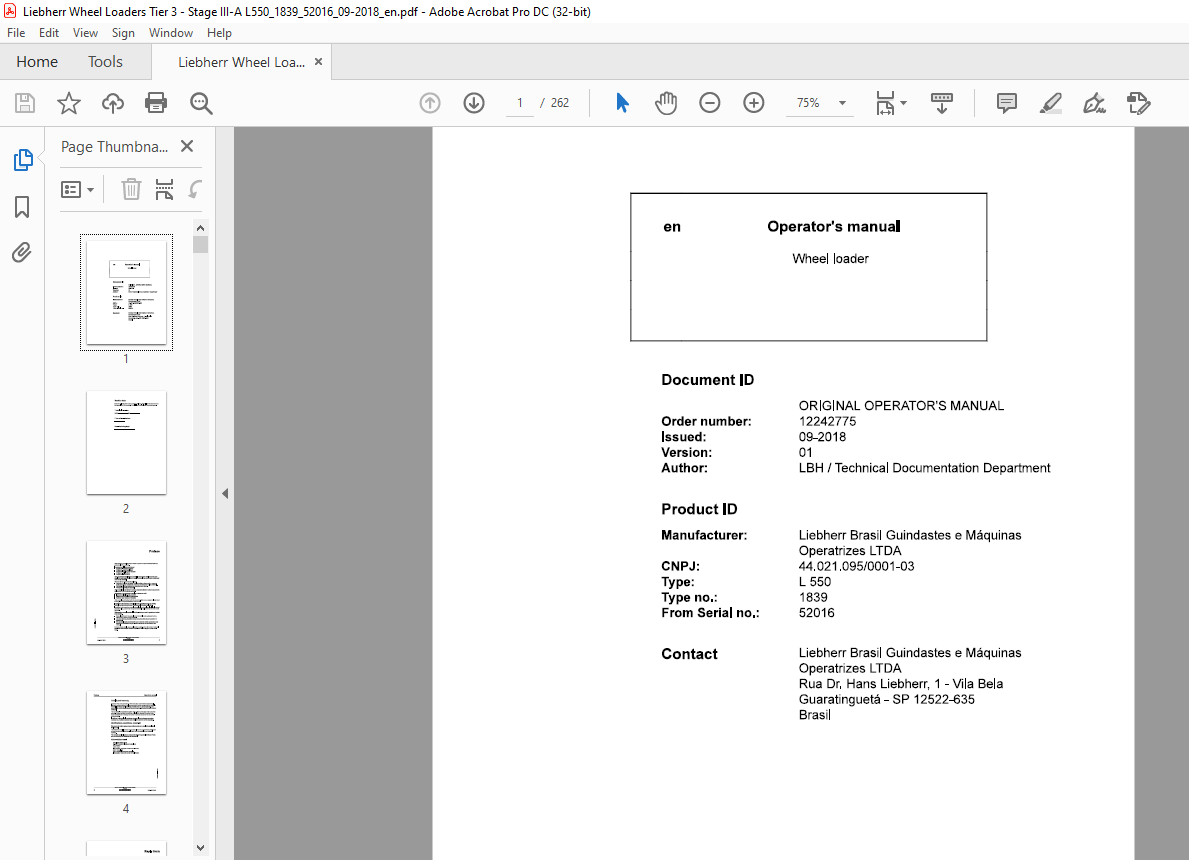This screenshot has width=1189, height=860.
Task: Zoom in with plus button
Action: point(754,103)
